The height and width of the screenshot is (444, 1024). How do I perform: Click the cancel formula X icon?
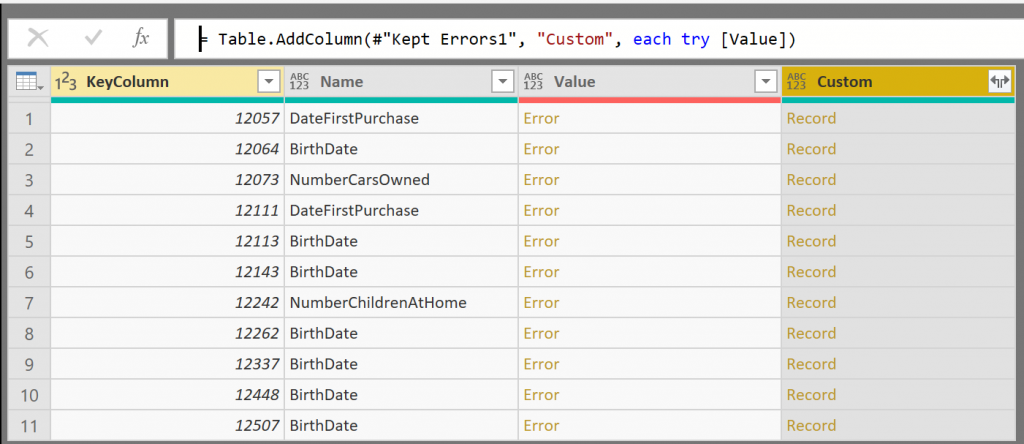tap(38, 38)
